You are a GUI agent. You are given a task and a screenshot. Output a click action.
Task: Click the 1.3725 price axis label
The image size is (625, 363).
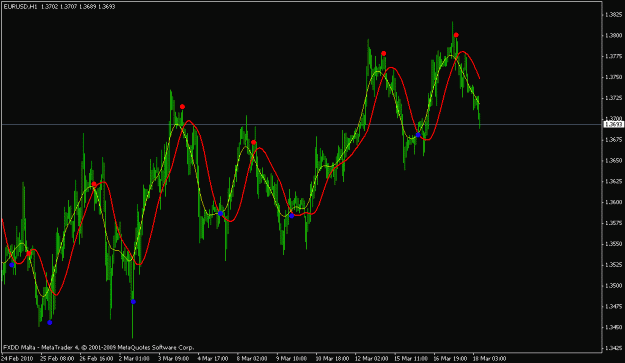(613, 98)
